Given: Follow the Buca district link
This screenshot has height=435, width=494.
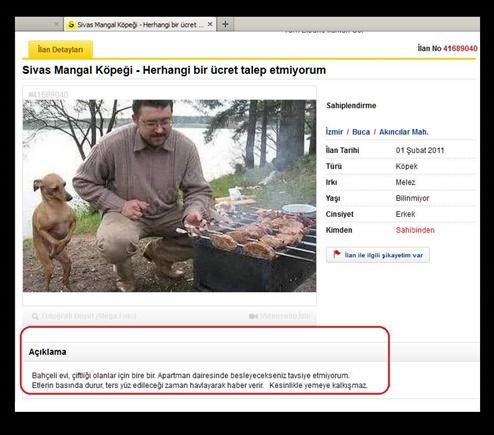Looking at the screenshot, I should point(361,132).
